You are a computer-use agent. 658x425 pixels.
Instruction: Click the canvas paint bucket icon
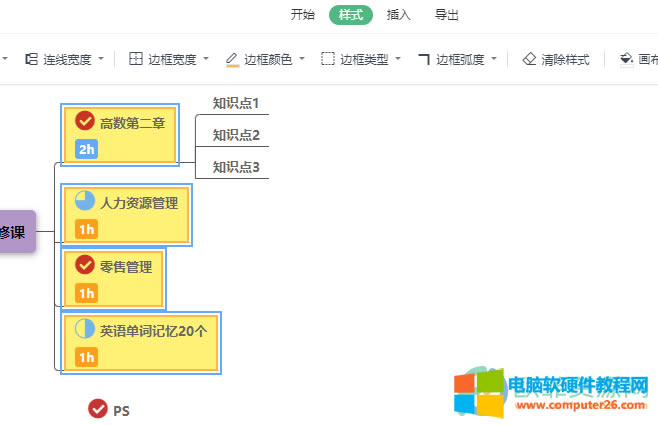tap(627, 60)
